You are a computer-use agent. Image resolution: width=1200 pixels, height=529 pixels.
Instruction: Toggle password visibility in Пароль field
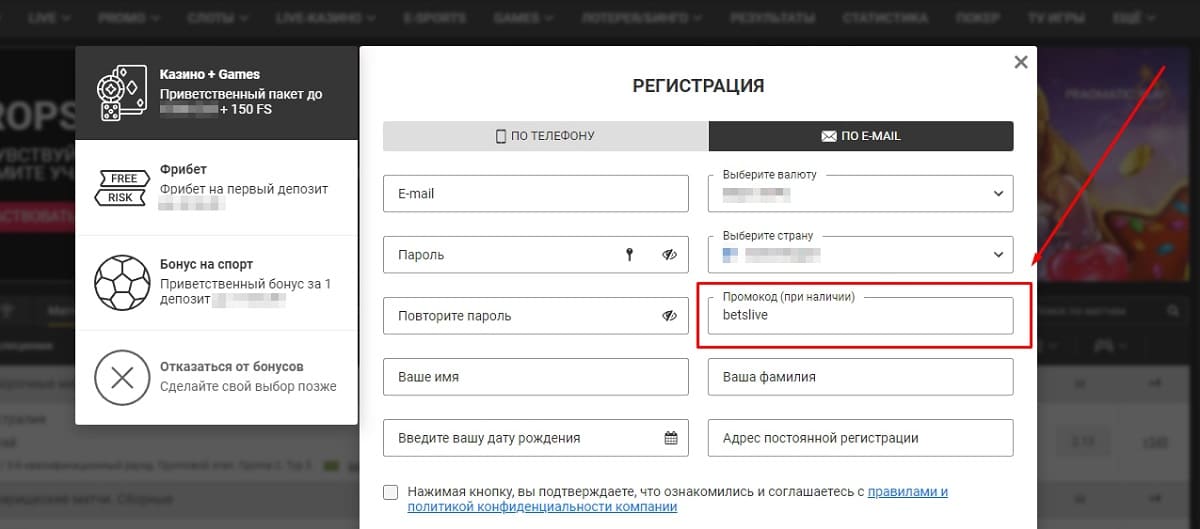(670, 255)
